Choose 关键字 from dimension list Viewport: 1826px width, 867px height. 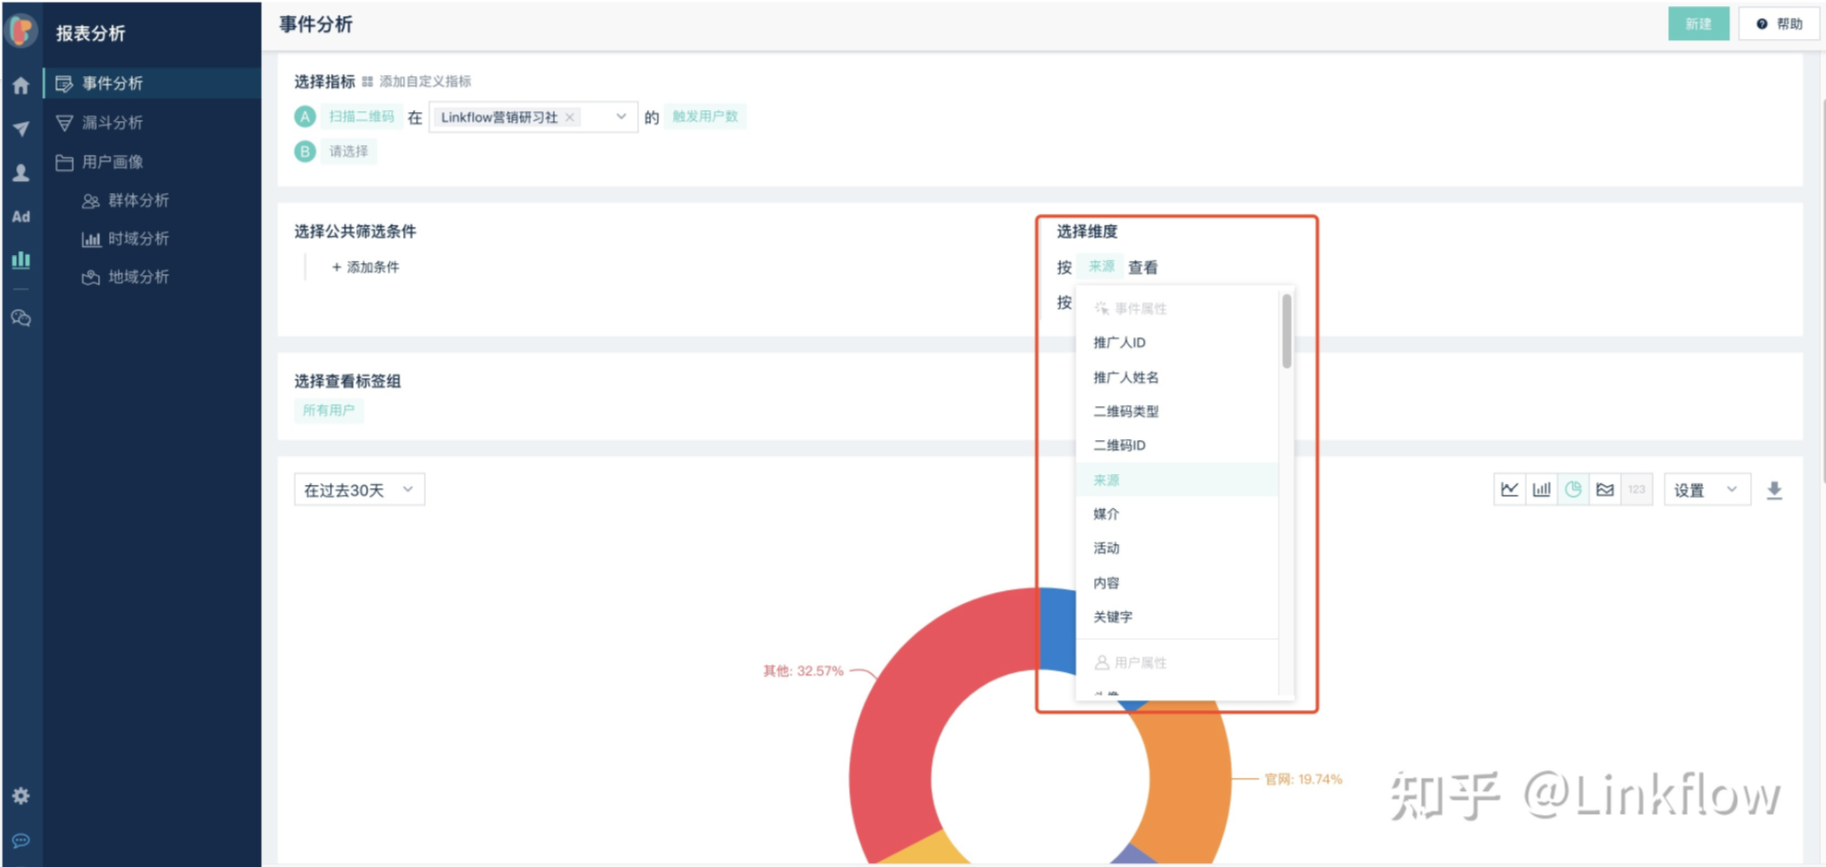[x=1177, y=617]
